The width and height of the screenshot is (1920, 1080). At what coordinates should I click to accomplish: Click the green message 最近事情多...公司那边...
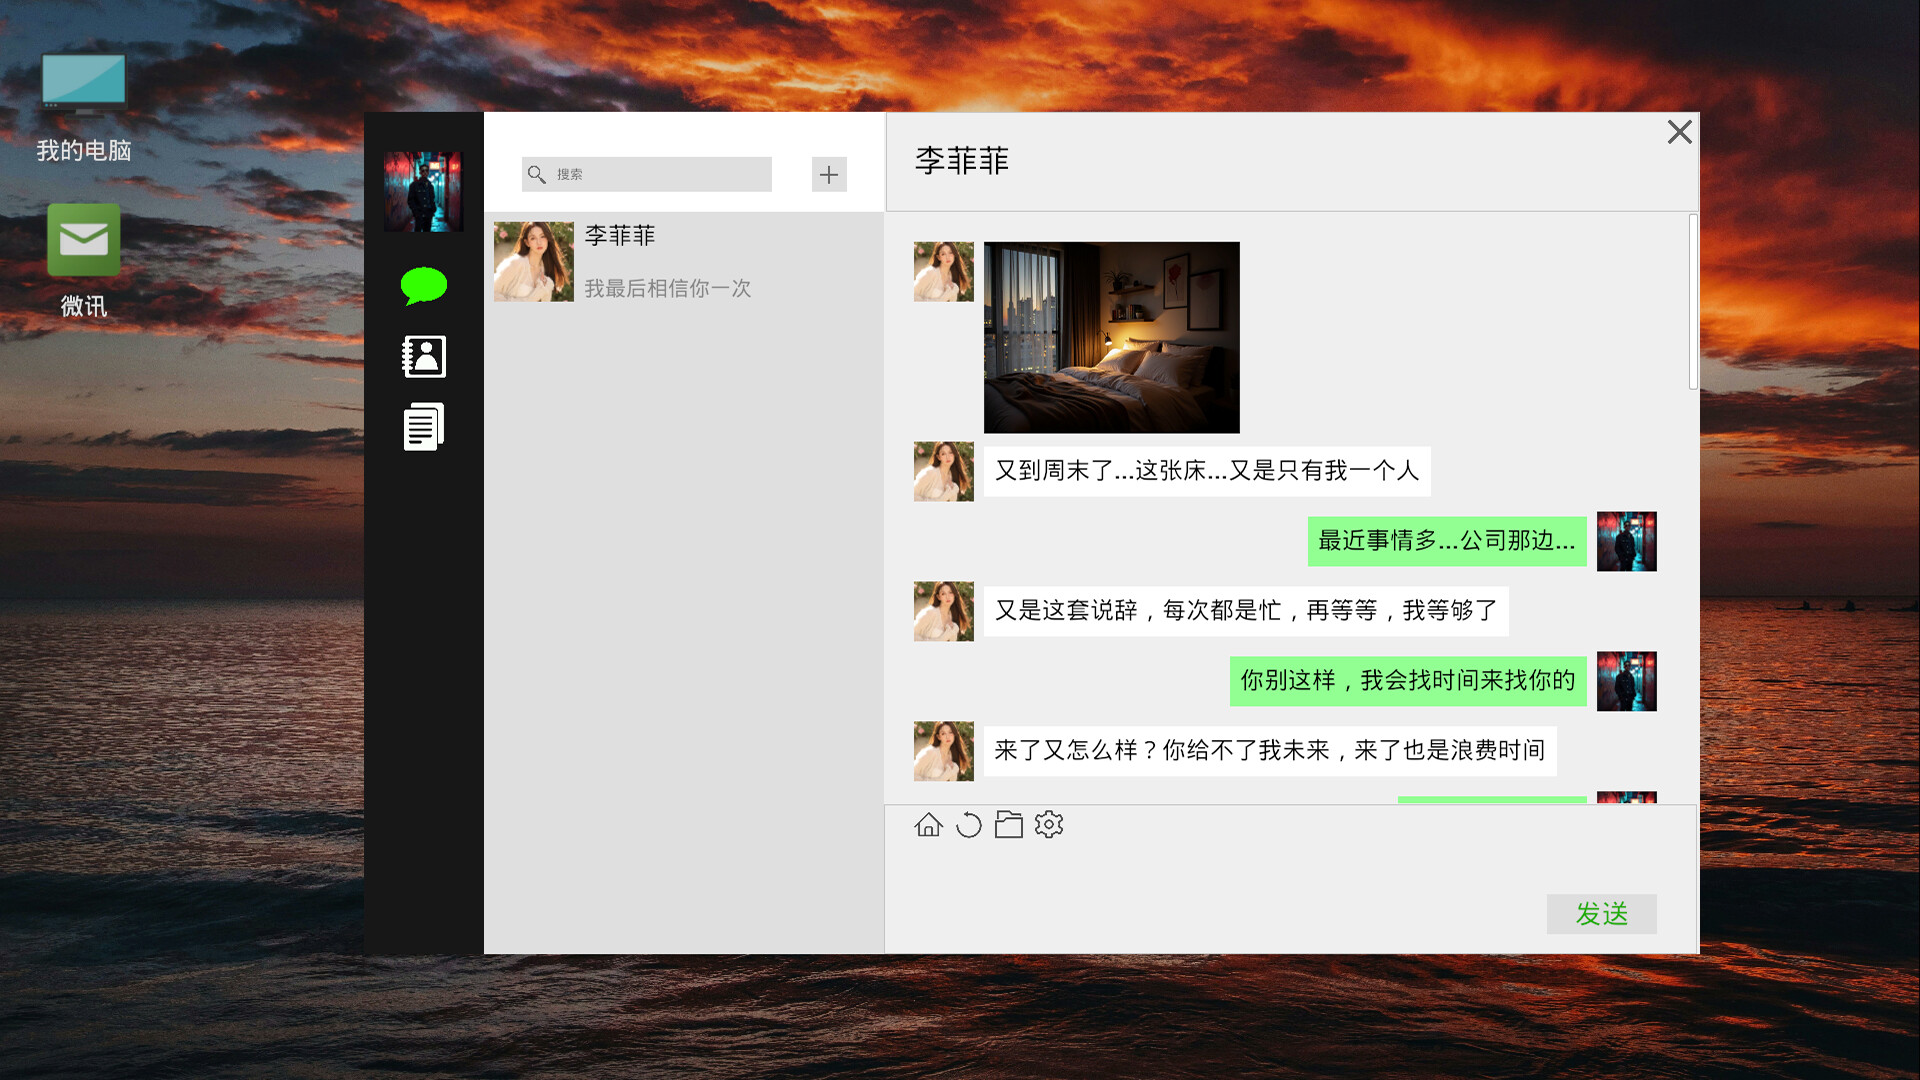point(1447,541)
